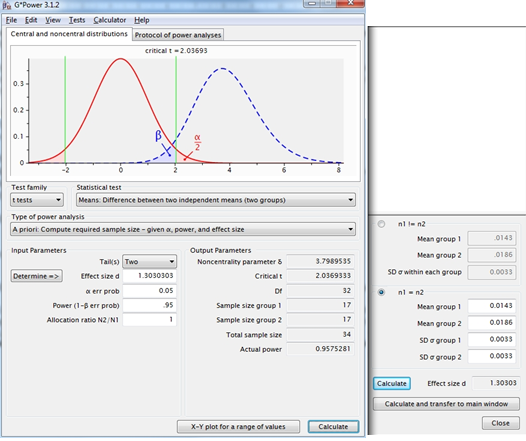
Task: Select the n1 != n2 radio button
Action: coord(381,224)
